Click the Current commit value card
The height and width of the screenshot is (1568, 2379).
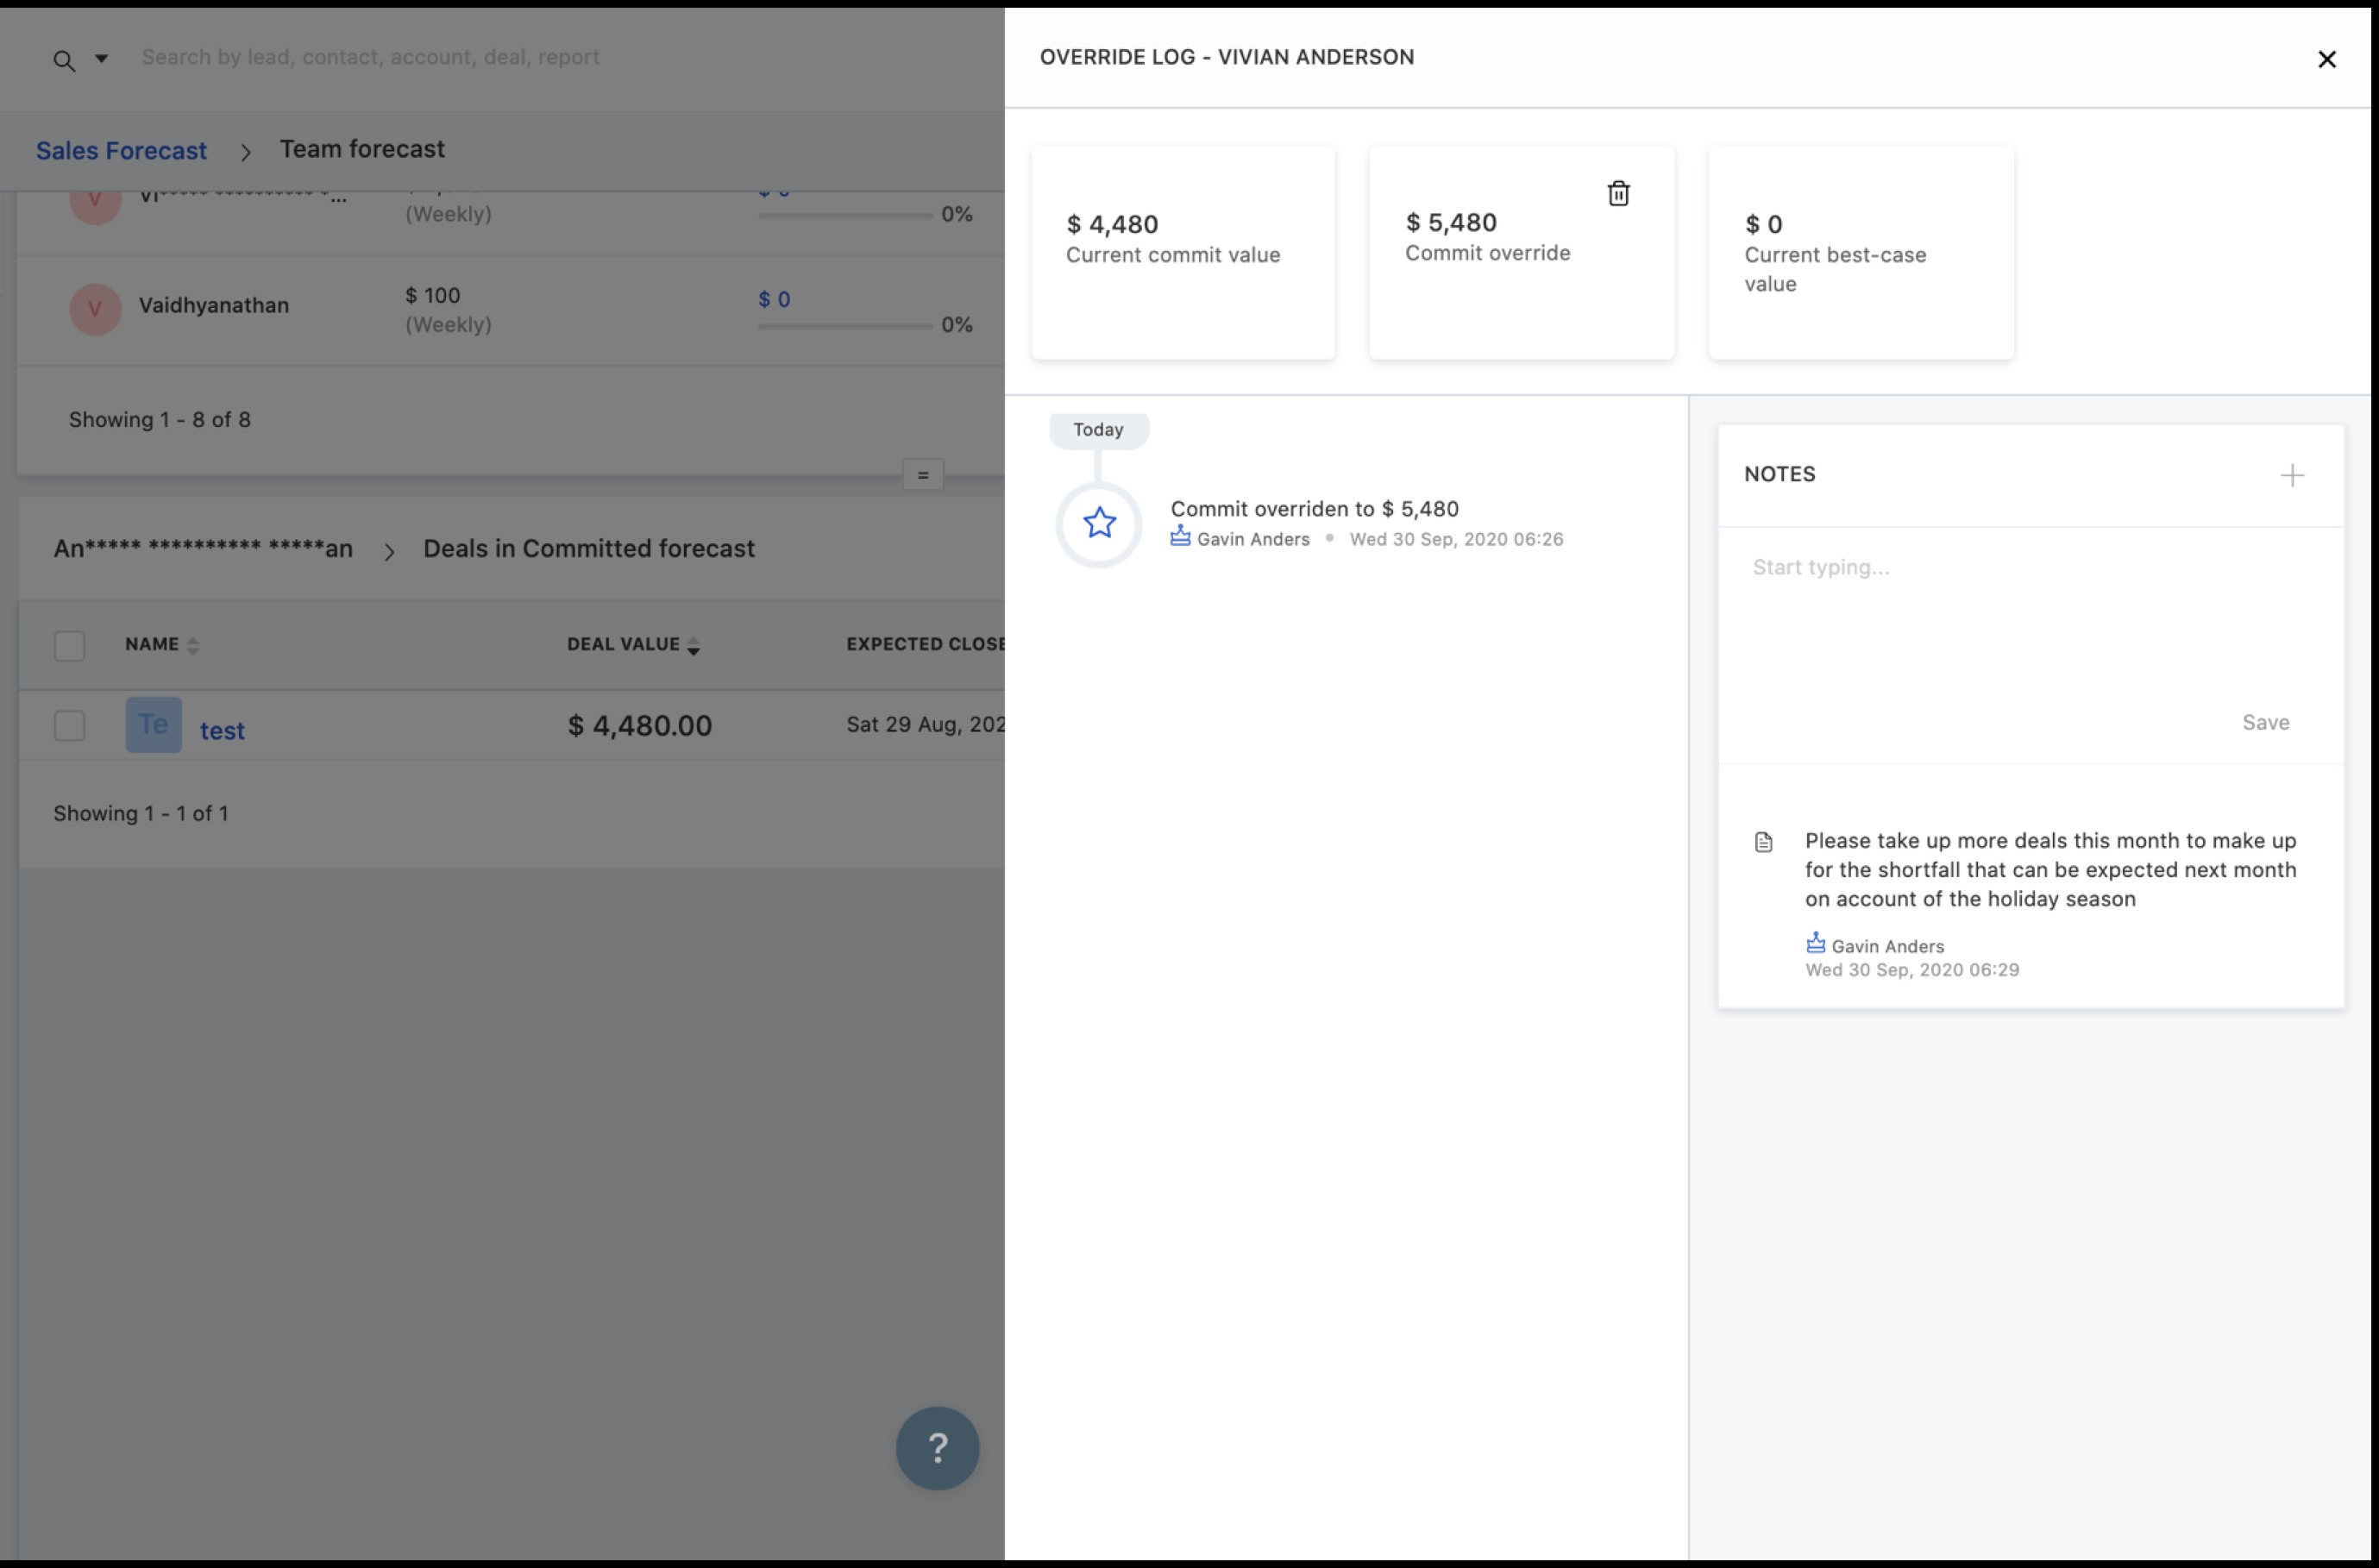[x=1183, y=252]
